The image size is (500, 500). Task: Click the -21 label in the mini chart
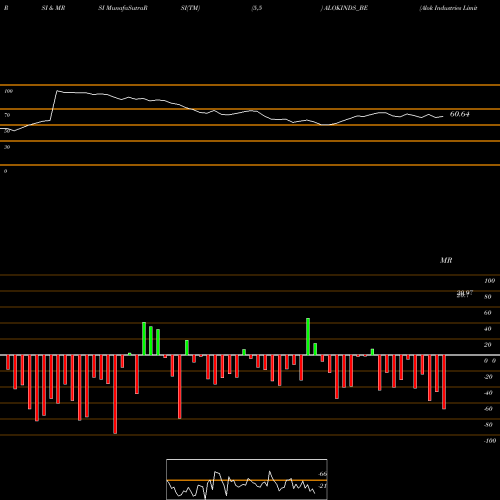pyautogui.click(x=322, y=486)
